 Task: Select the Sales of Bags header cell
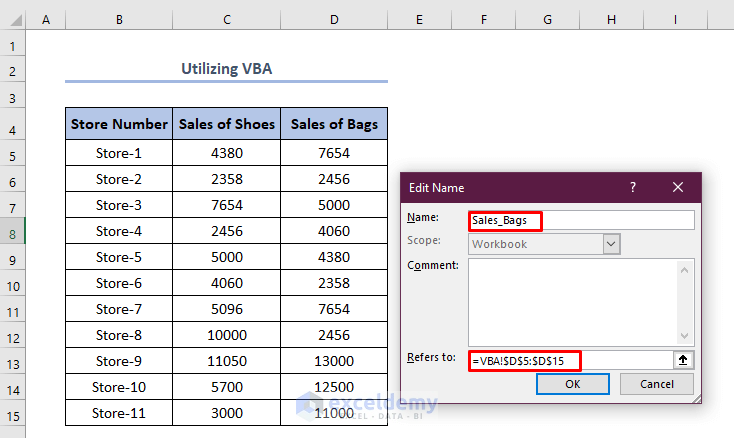(x=334, y=125)
